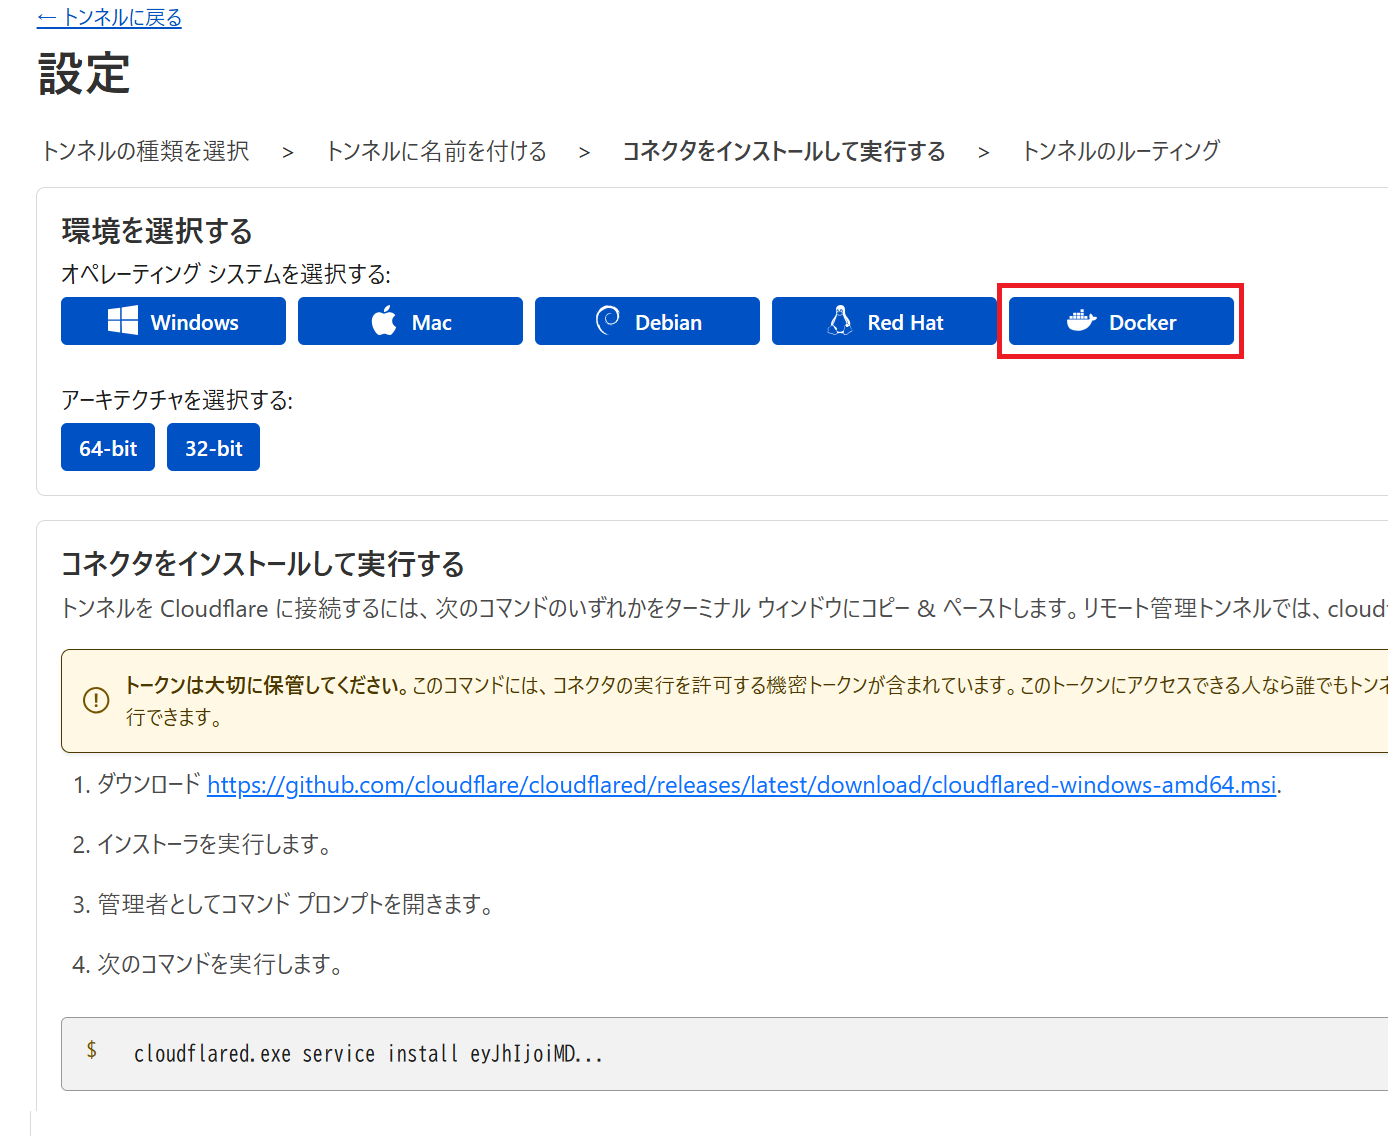
Task: Go back via トンネルに戻る link
Action: (x=109, y=18)
